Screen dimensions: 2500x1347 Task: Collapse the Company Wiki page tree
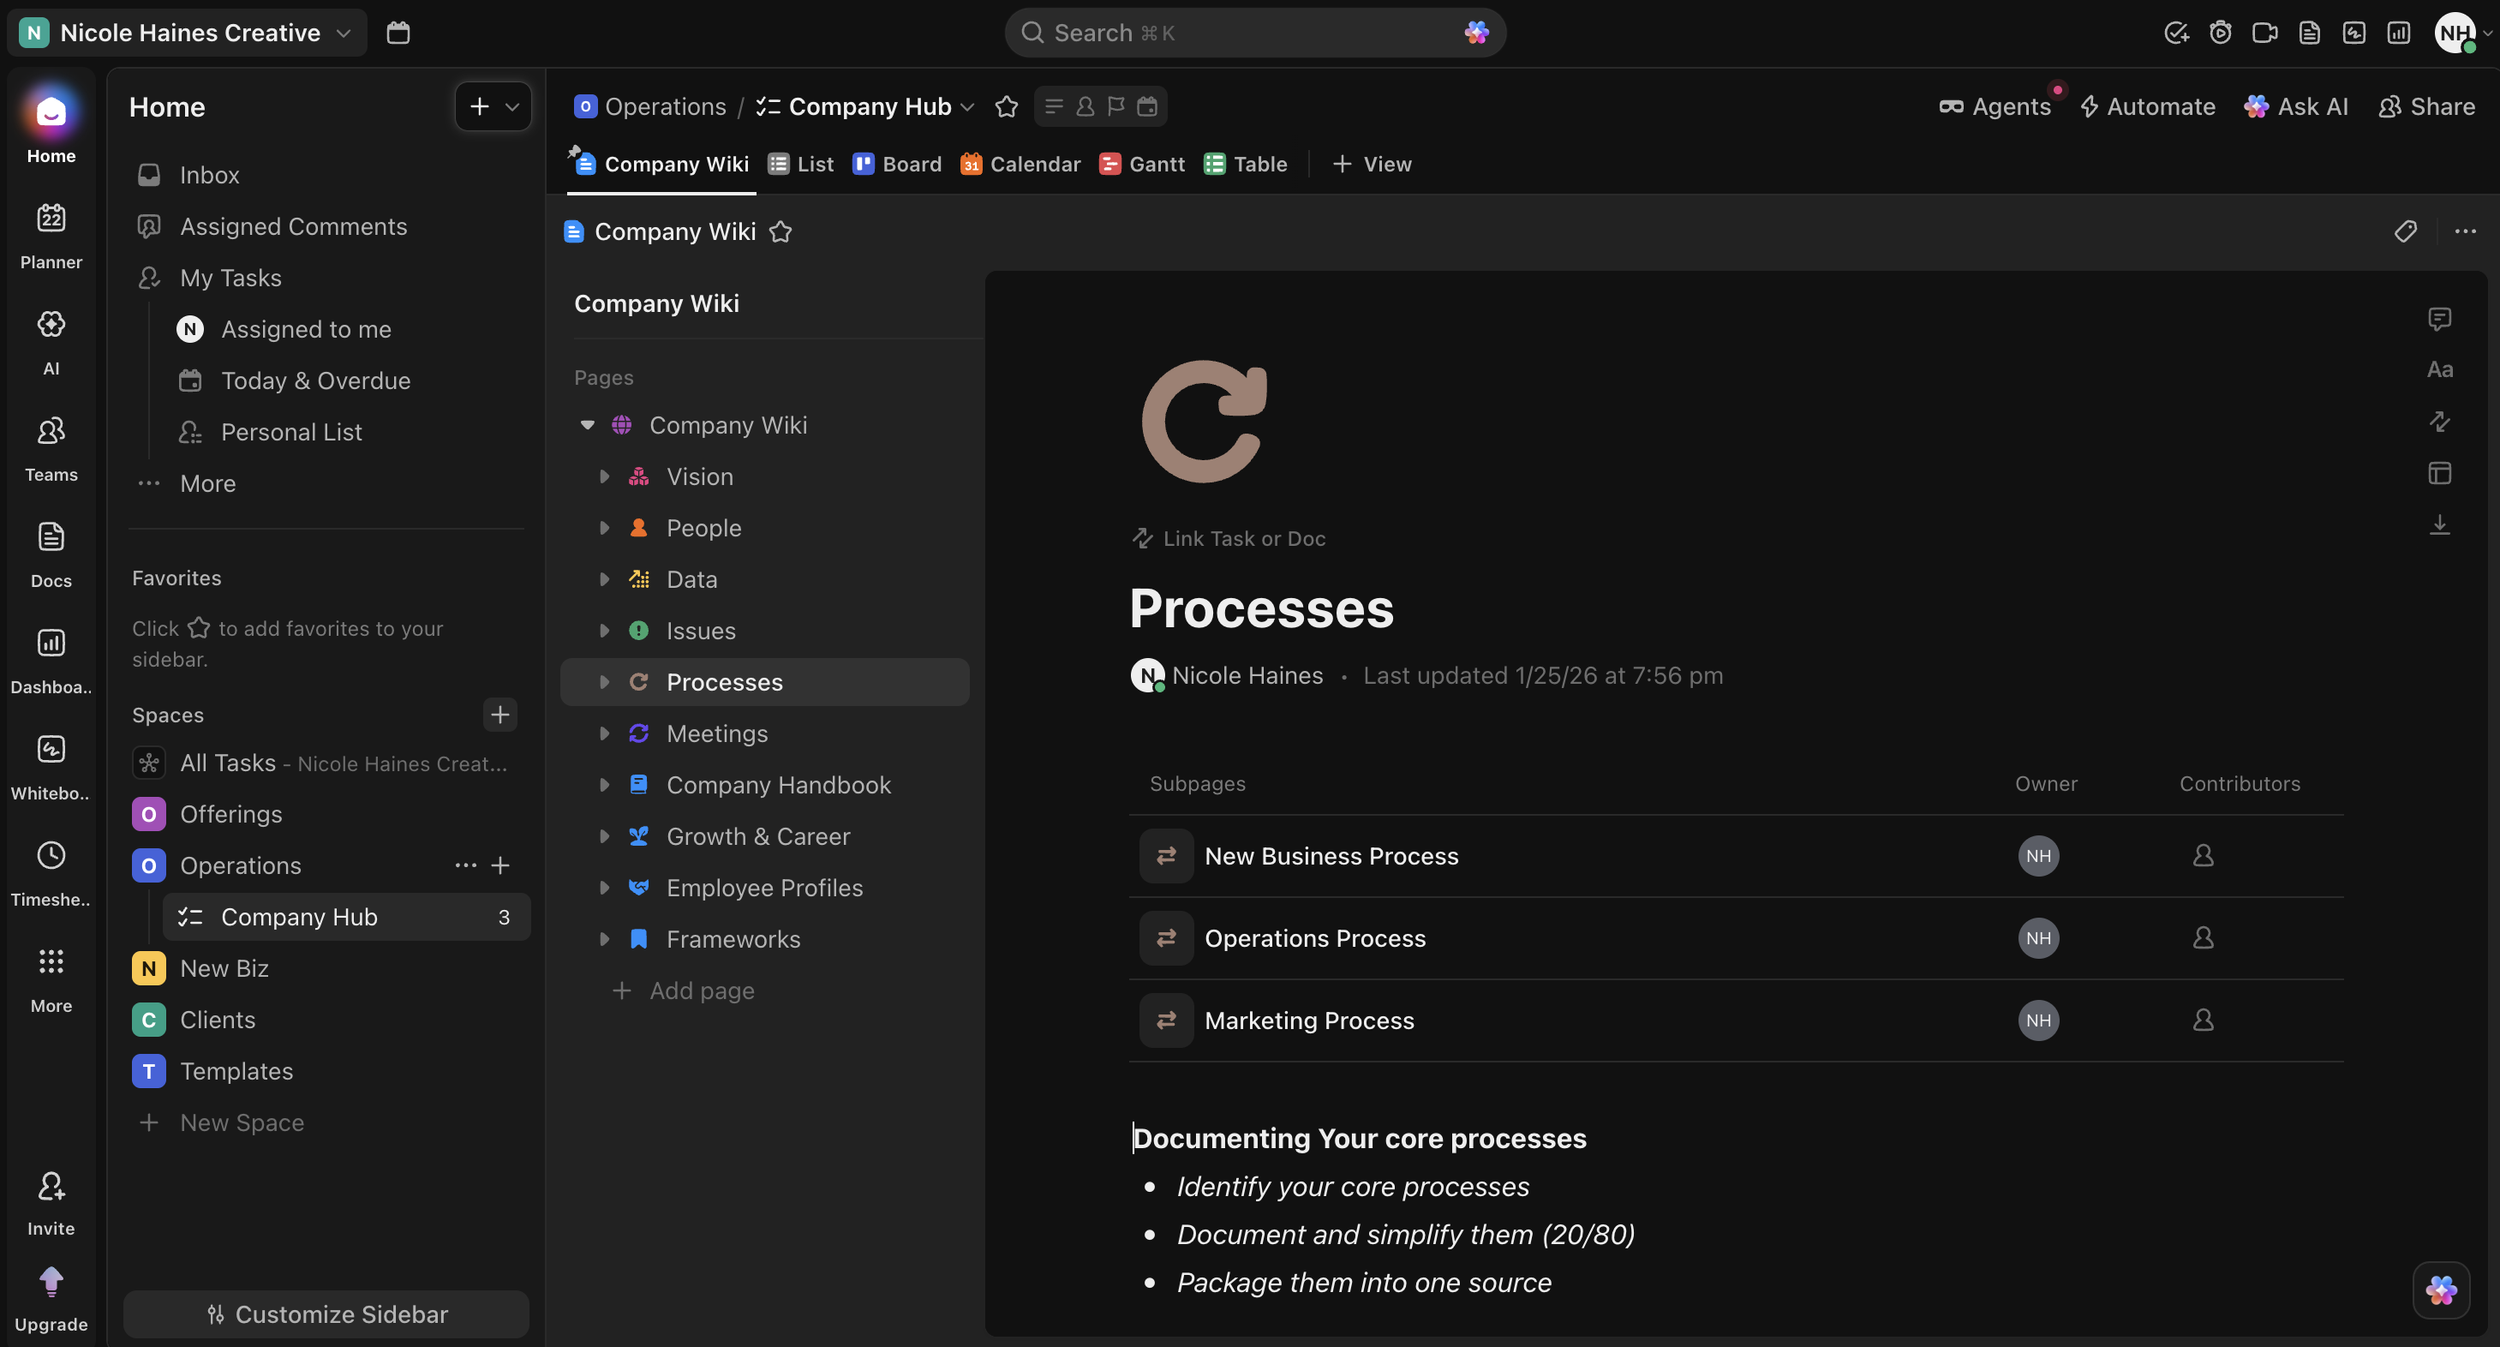click(x=588, y=425)
